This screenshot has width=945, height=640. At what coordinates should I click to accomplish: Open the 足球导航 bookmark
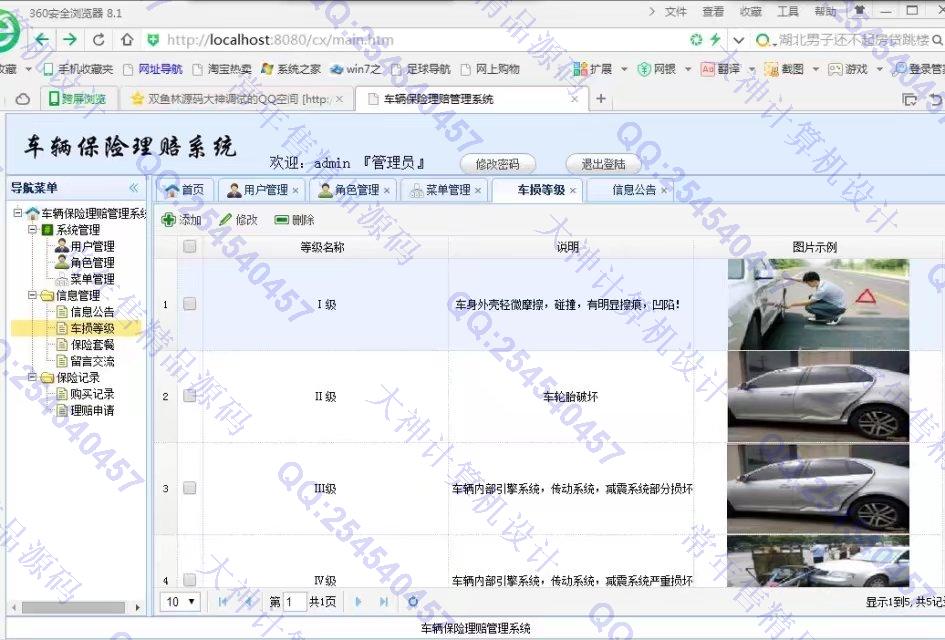[421, 69]
